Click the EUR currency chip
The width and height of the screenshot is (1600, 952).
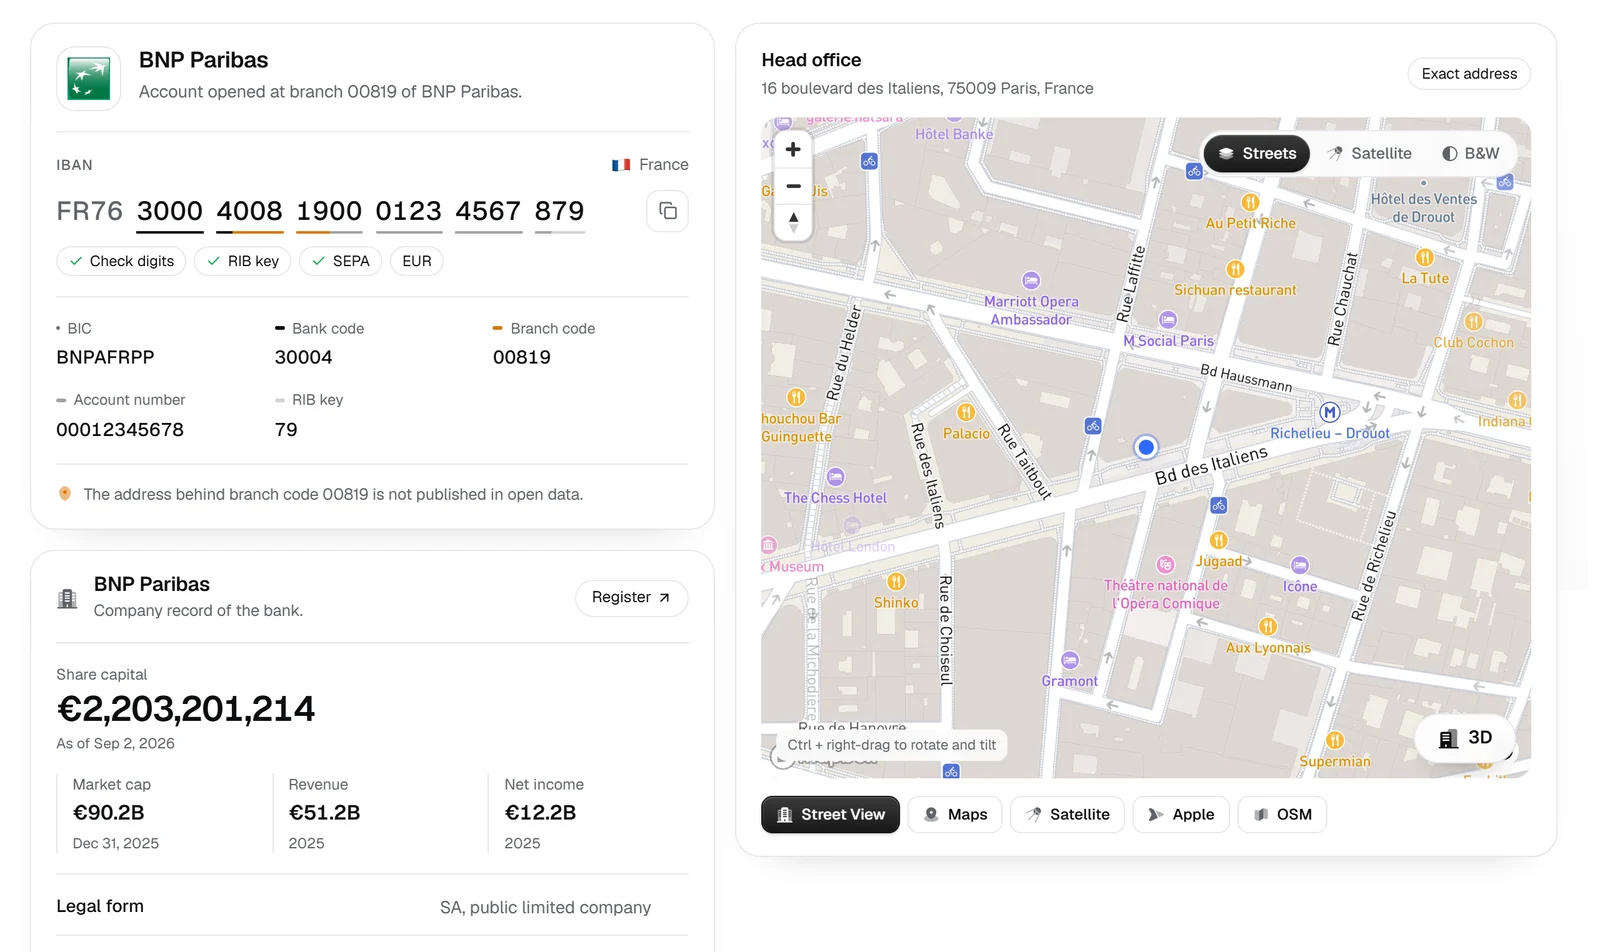click(417, 261)
